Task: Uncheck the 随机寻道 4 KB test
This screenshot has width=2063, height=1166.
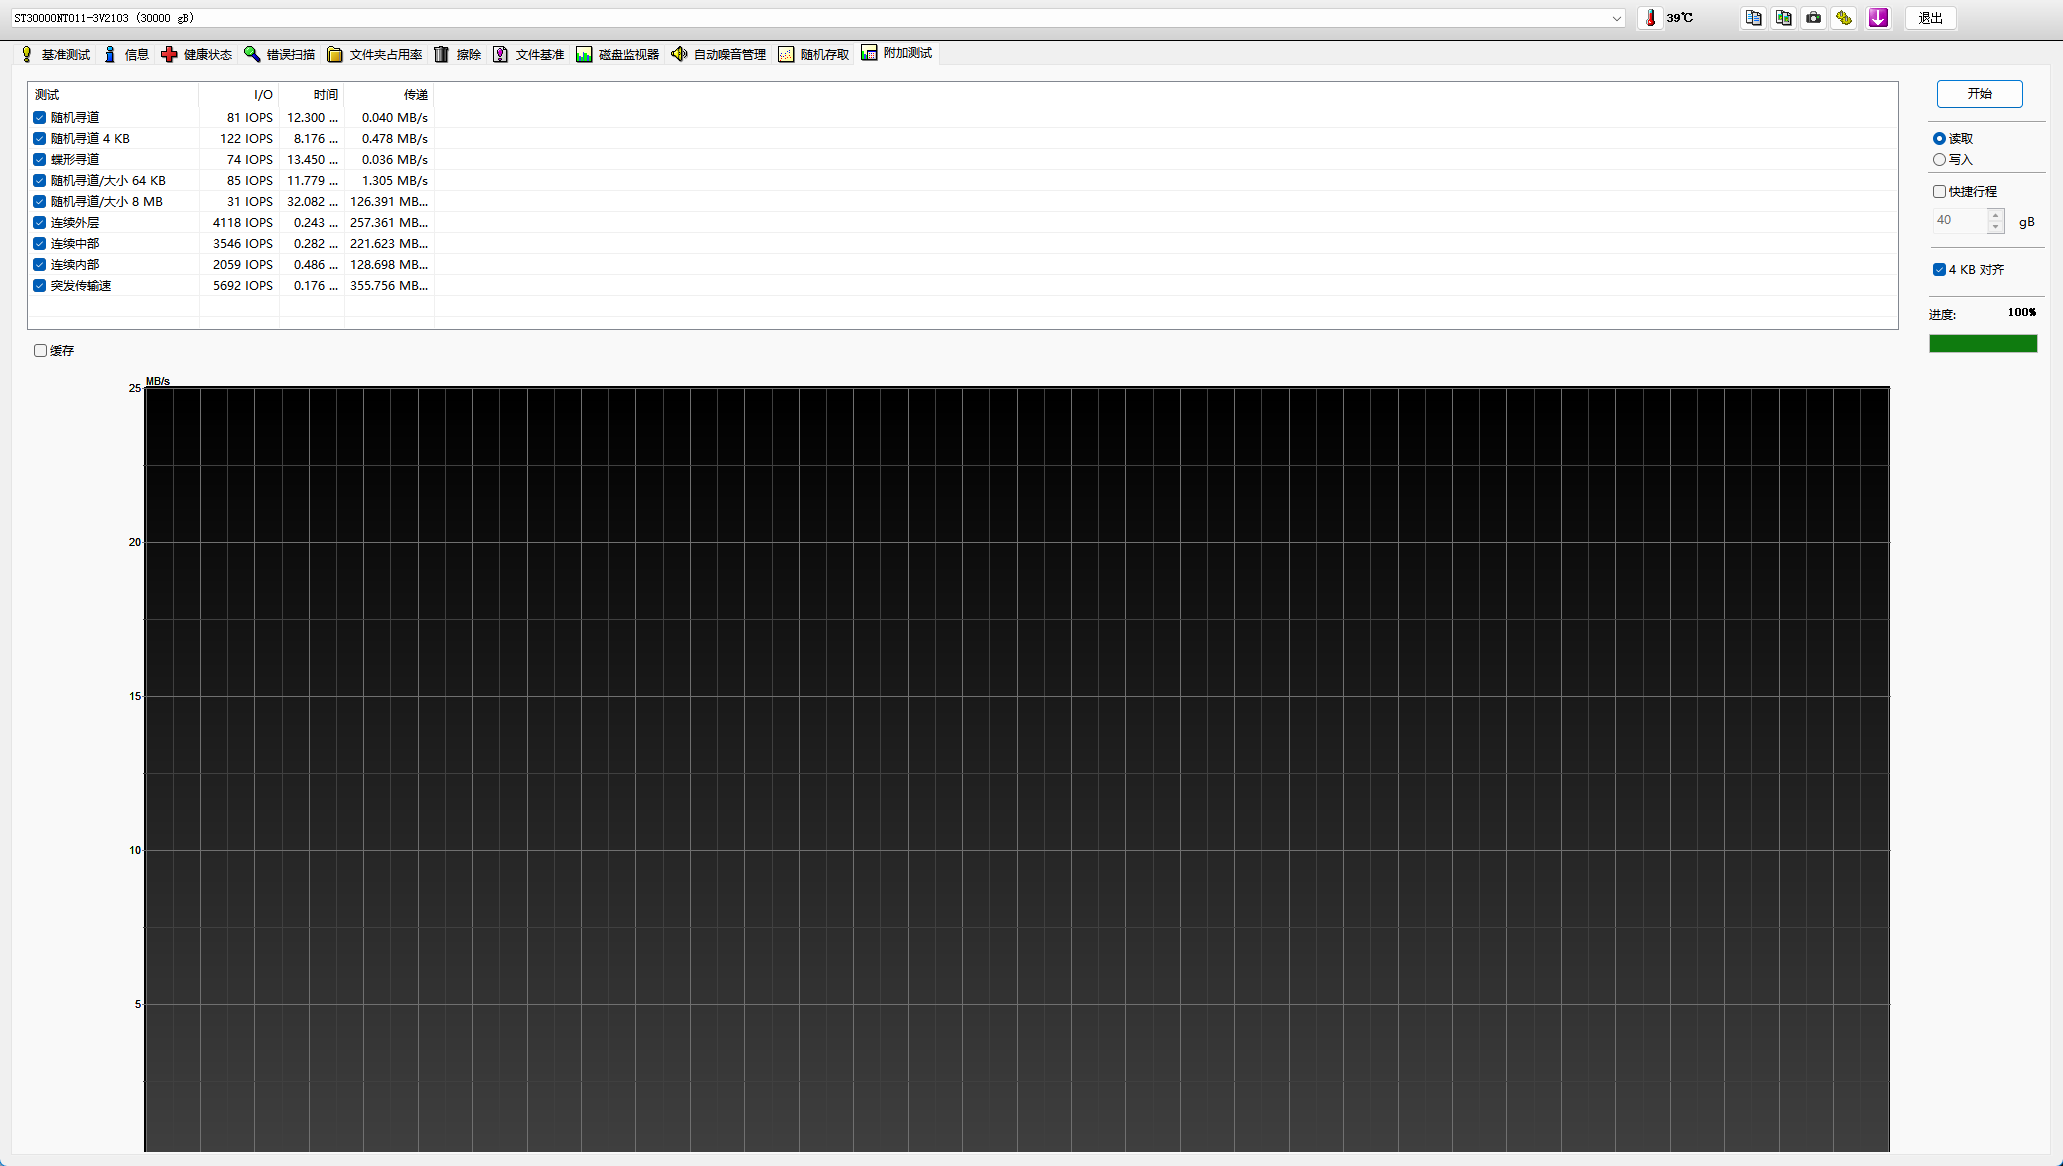Action: tap(39, 139)
